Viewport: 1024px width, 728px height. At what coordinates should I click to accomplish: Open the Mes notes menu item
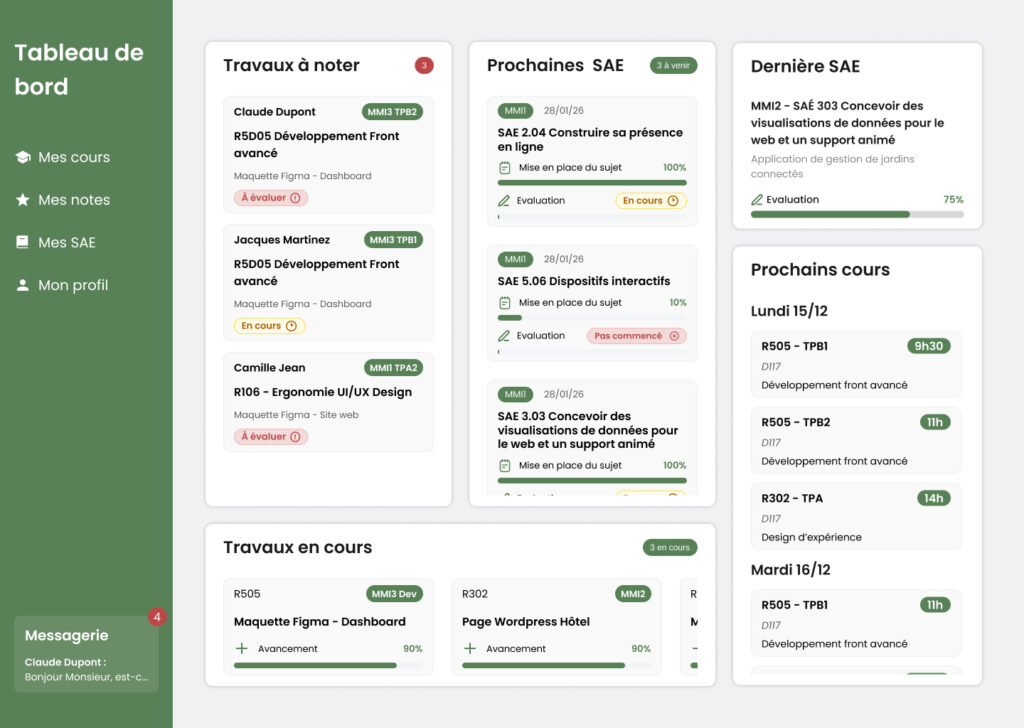pyautogui.click(x=73, y=200)
